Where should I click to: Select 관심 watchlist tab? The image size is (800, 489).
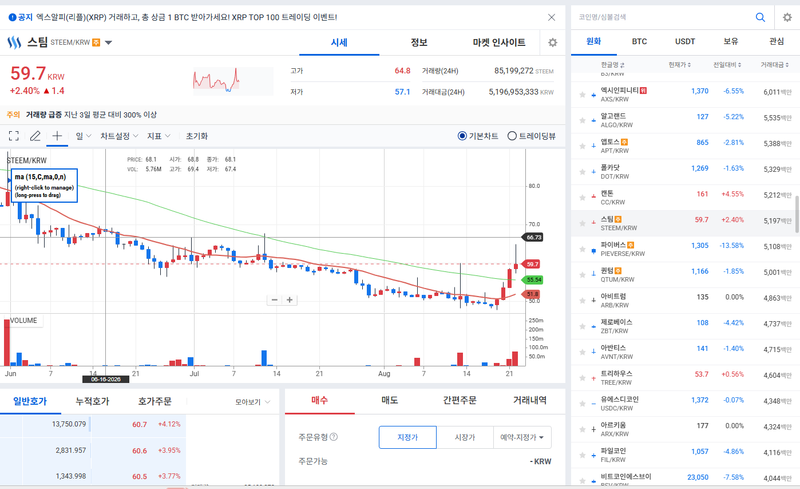click(777, 41)
